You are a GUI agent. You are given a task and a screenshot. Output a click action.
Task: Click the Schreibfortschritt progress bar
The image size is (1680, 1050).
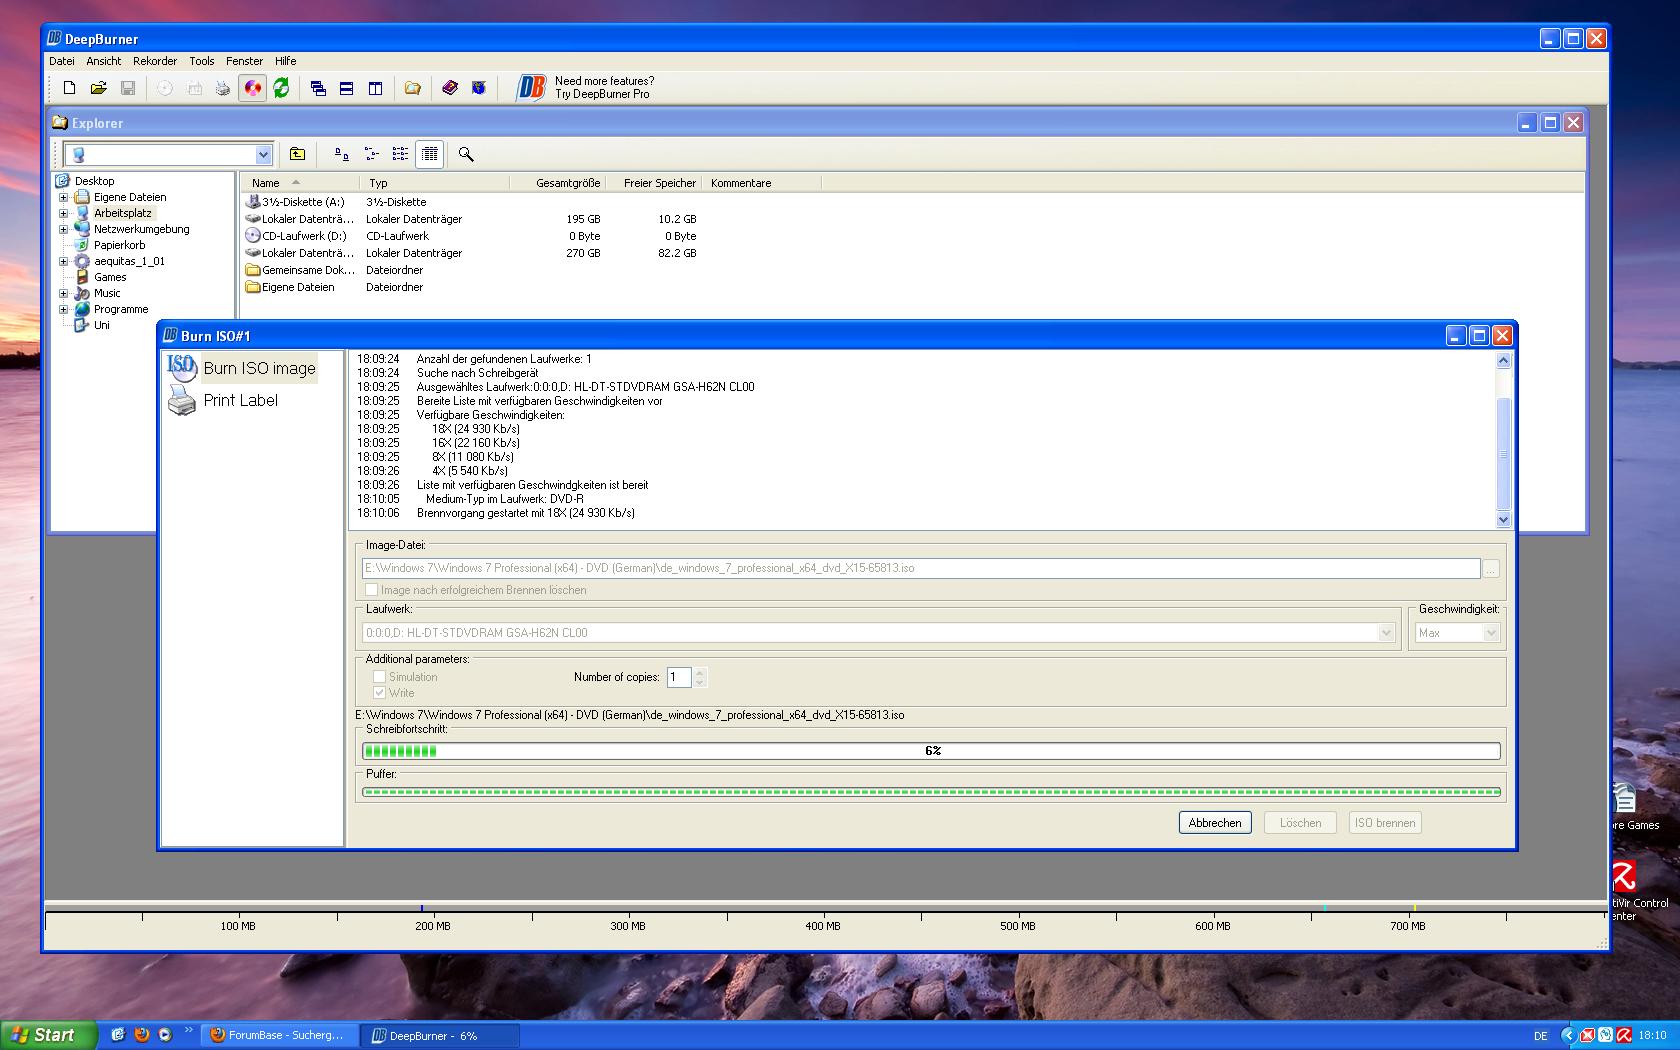click(x=931, y=751)
